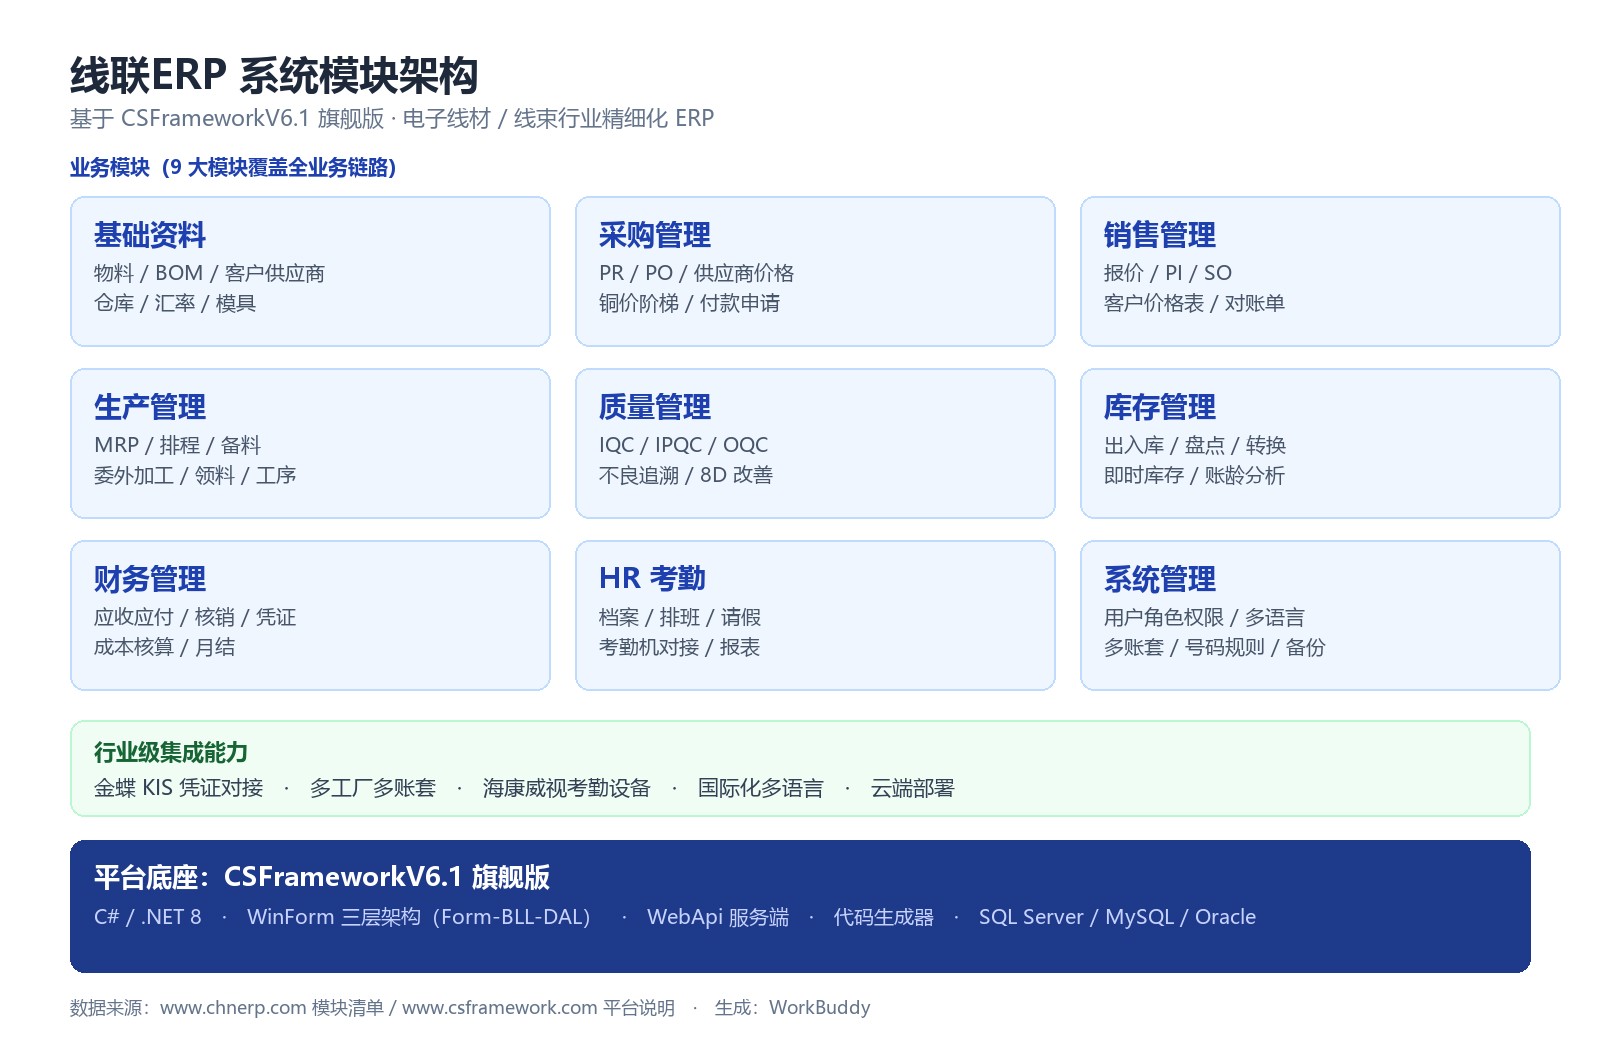
Task: Select the text 档案 / 排班 / 请假
Action: (680, 617)
